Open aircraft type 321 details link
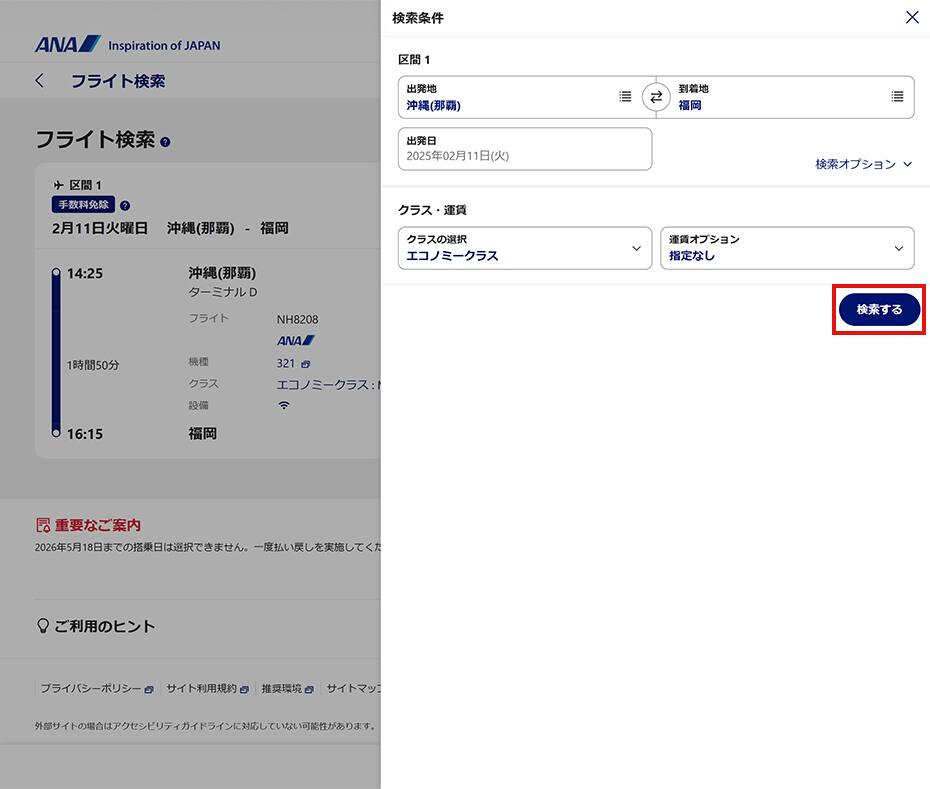Viewport: 930px width, 789px height. [293, 362]
